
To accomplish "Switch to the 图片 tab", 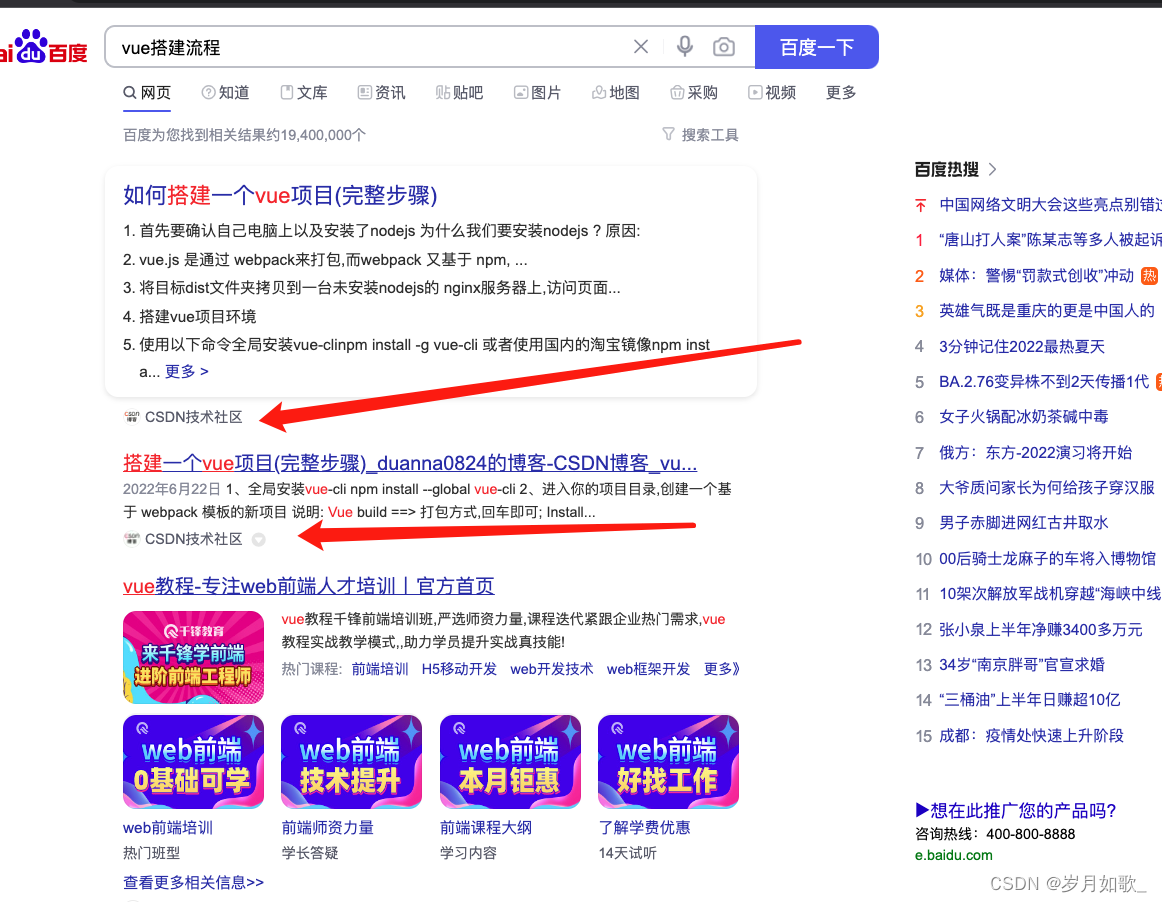I will pyautogui.click(x=537, y=93).
